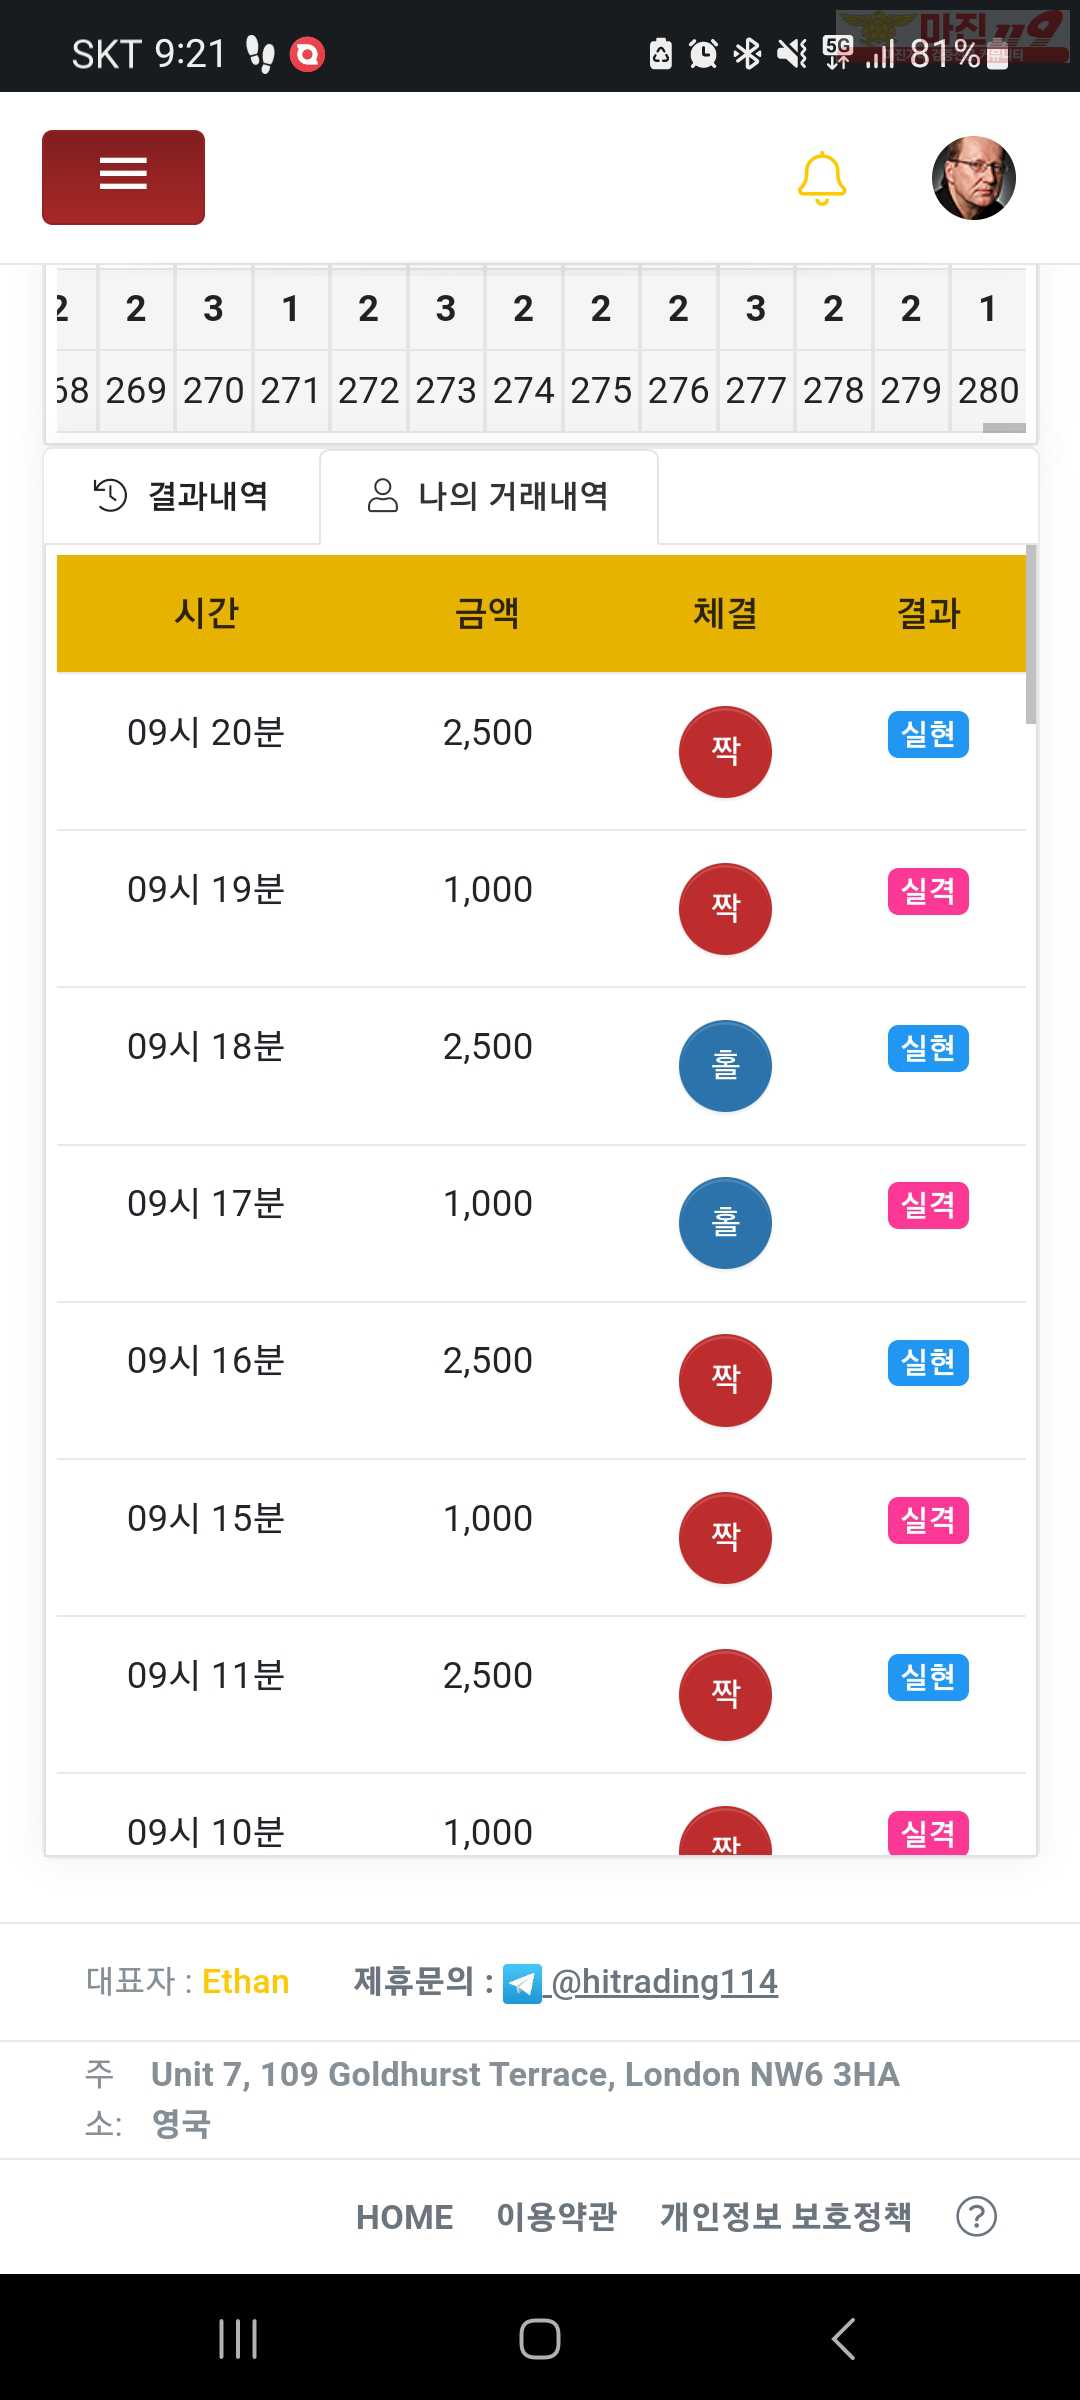Image resolution: width=1080 pixels, height=2400 pixels.
Task: Click the blue 홀 badge at 09시 18분
Action: coord(725,1066)
